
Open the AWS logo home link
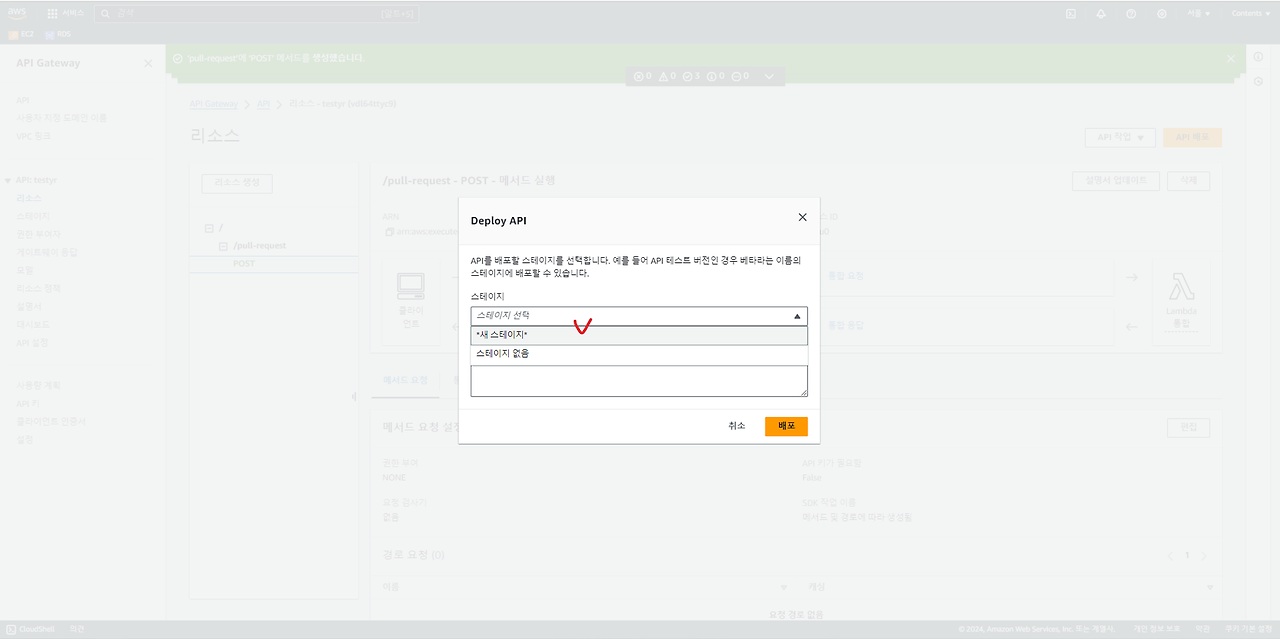tap(18, 13)
